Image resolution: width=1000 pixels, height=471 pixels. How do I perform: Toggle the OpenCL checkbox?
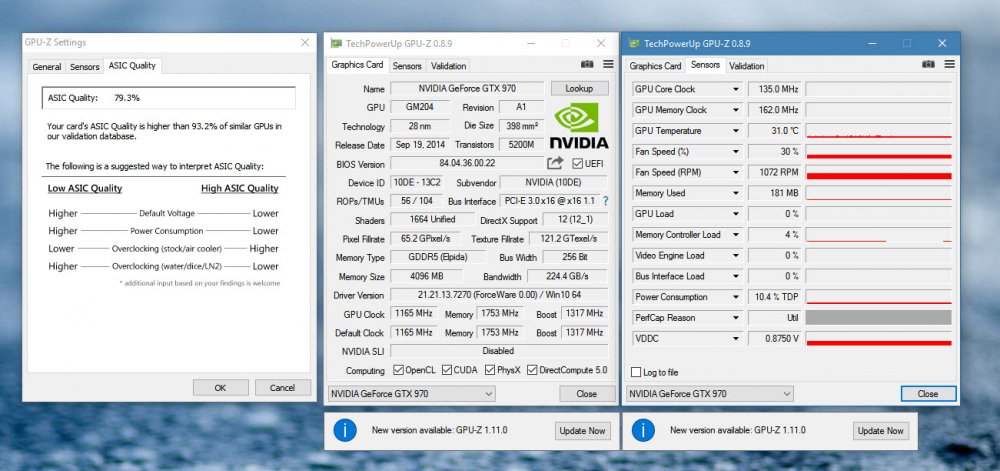click(399, 370)
